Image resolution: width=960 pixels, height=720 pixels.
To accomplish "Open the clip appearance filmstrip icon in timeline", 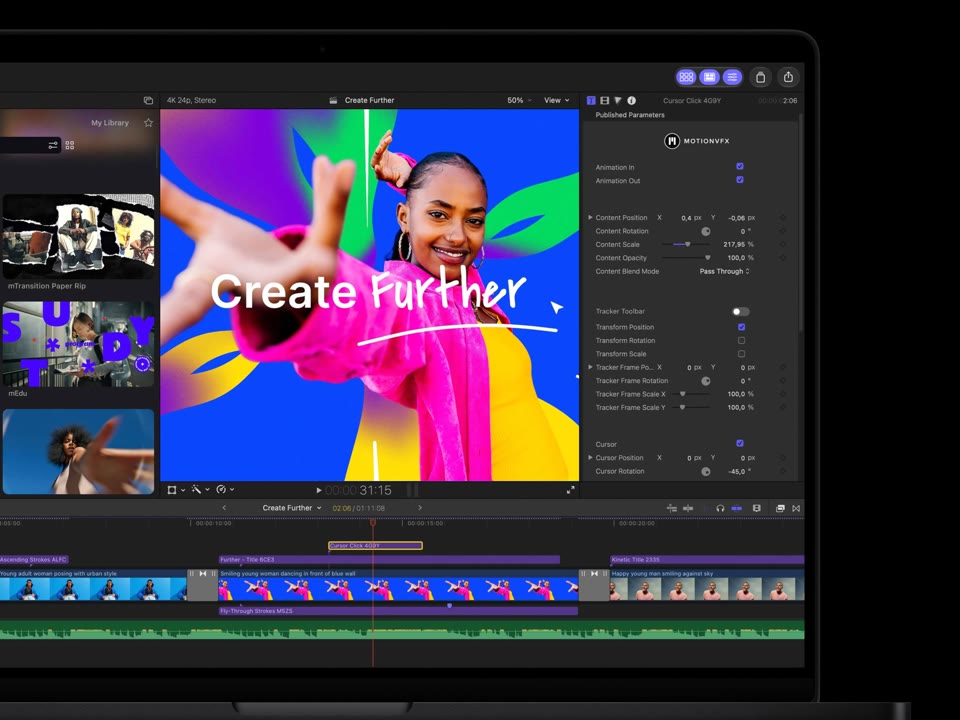I will [x=757, y=508].
